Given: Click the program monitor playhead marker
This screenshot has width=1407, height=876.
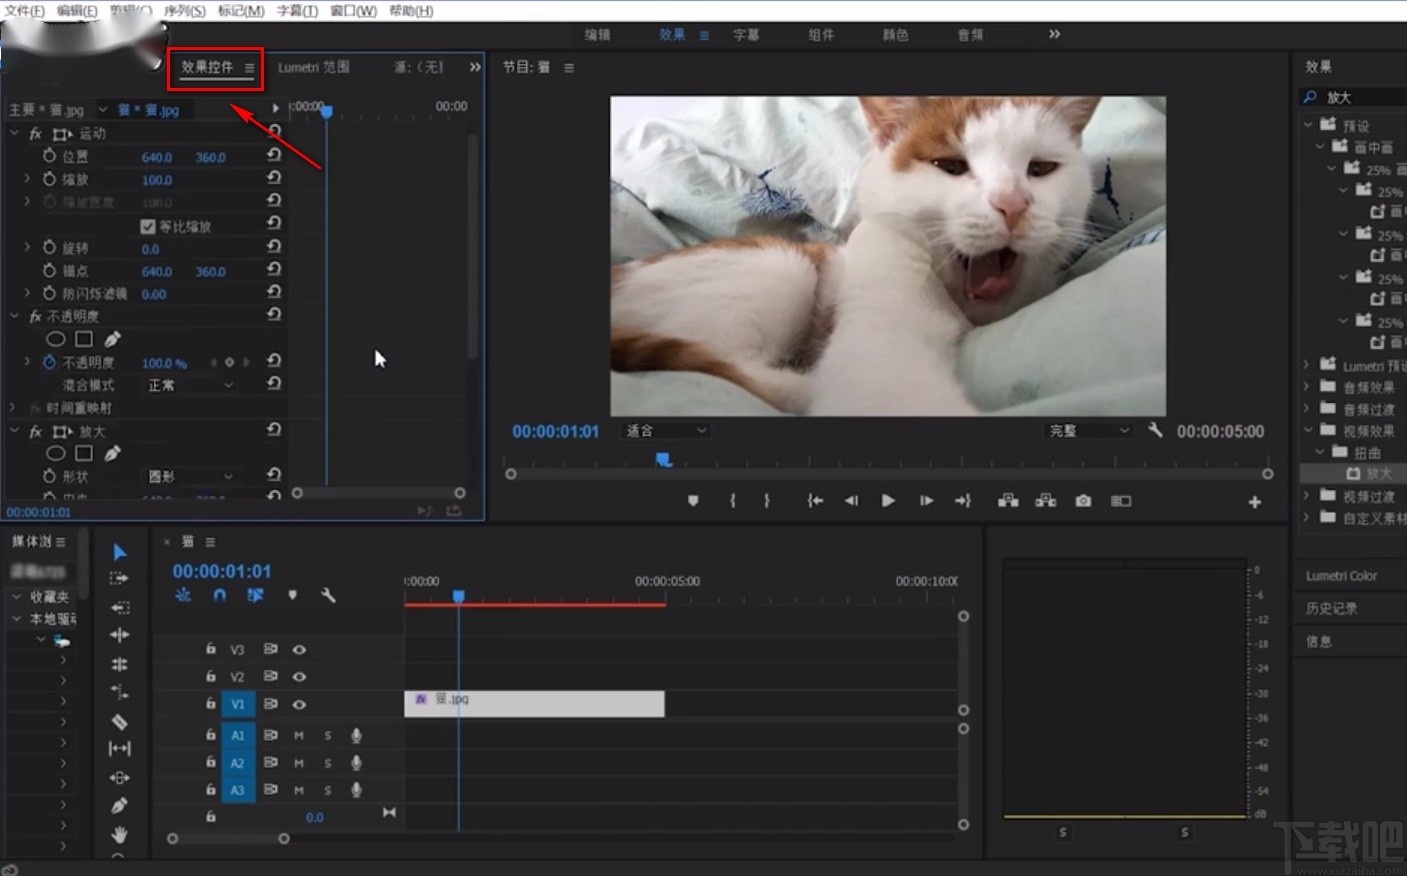Looking at the screenshot, I should pos(663,460).
